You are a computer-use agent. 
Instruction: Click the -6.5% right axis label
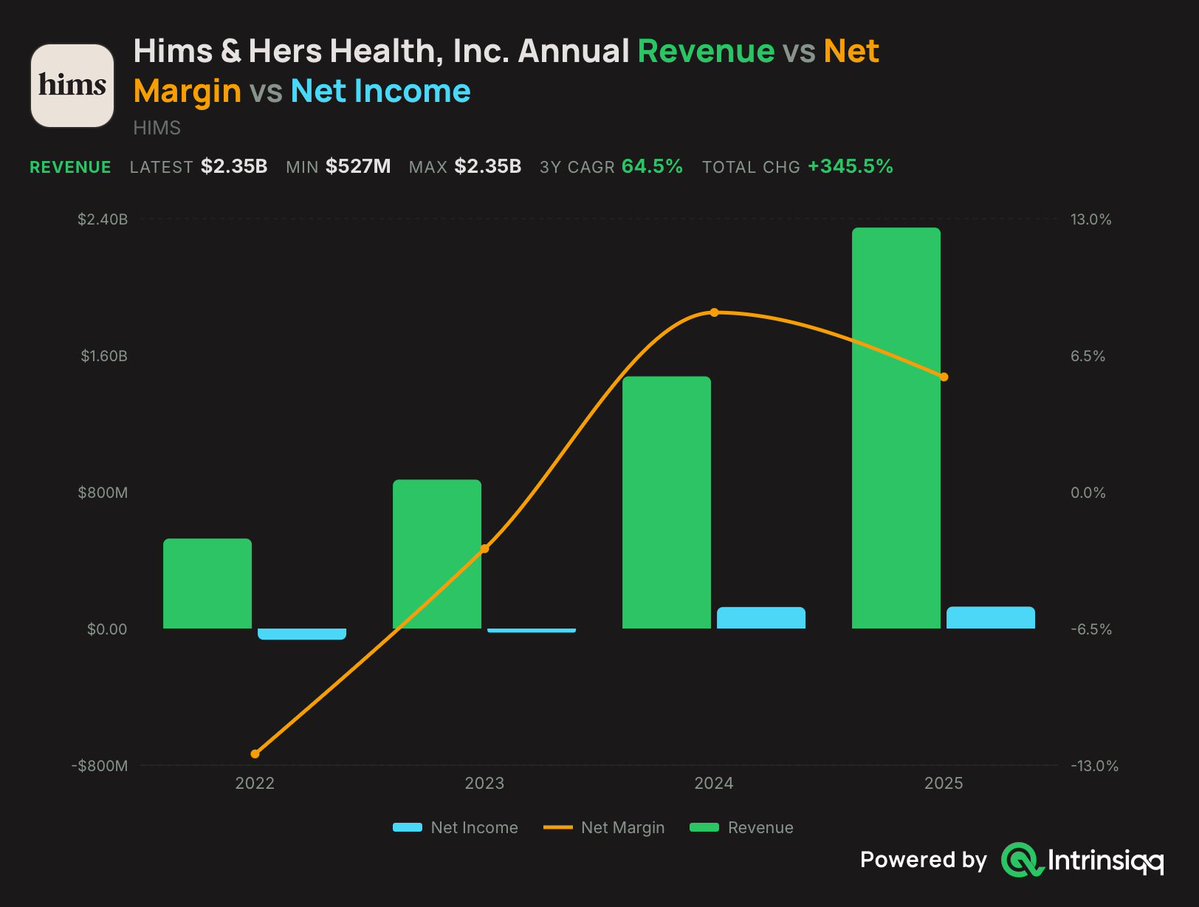click(x=1091, y=629)
